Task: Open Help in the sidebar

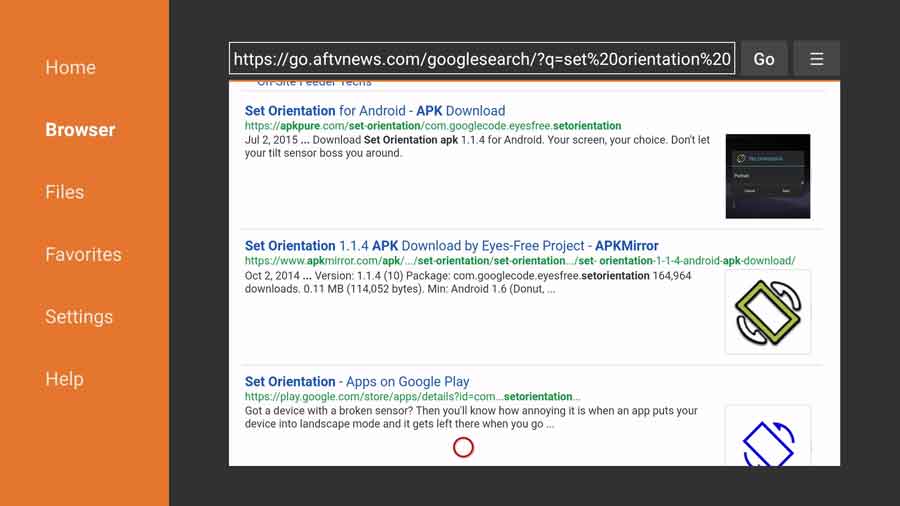Action: pyautogui.click(x=64, y=379)
